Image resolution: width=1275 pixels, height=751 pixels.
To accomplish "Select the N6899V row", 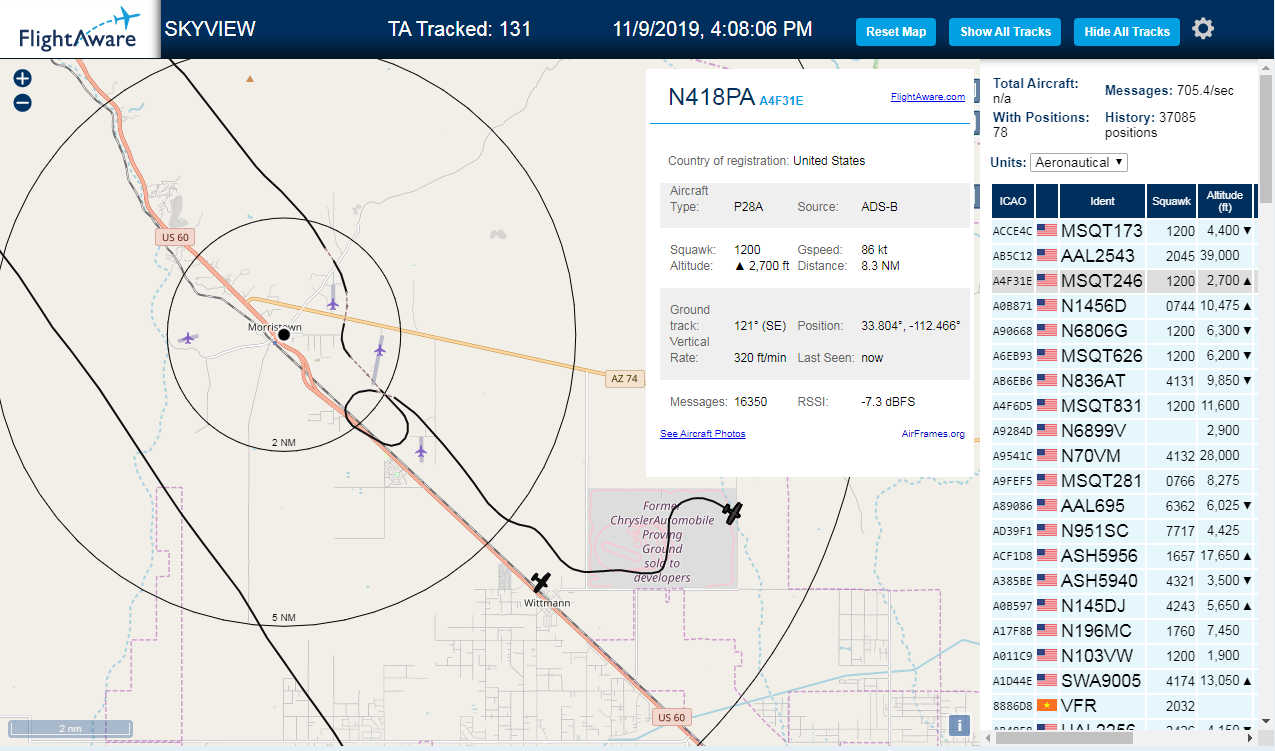I will [1123, 431].
